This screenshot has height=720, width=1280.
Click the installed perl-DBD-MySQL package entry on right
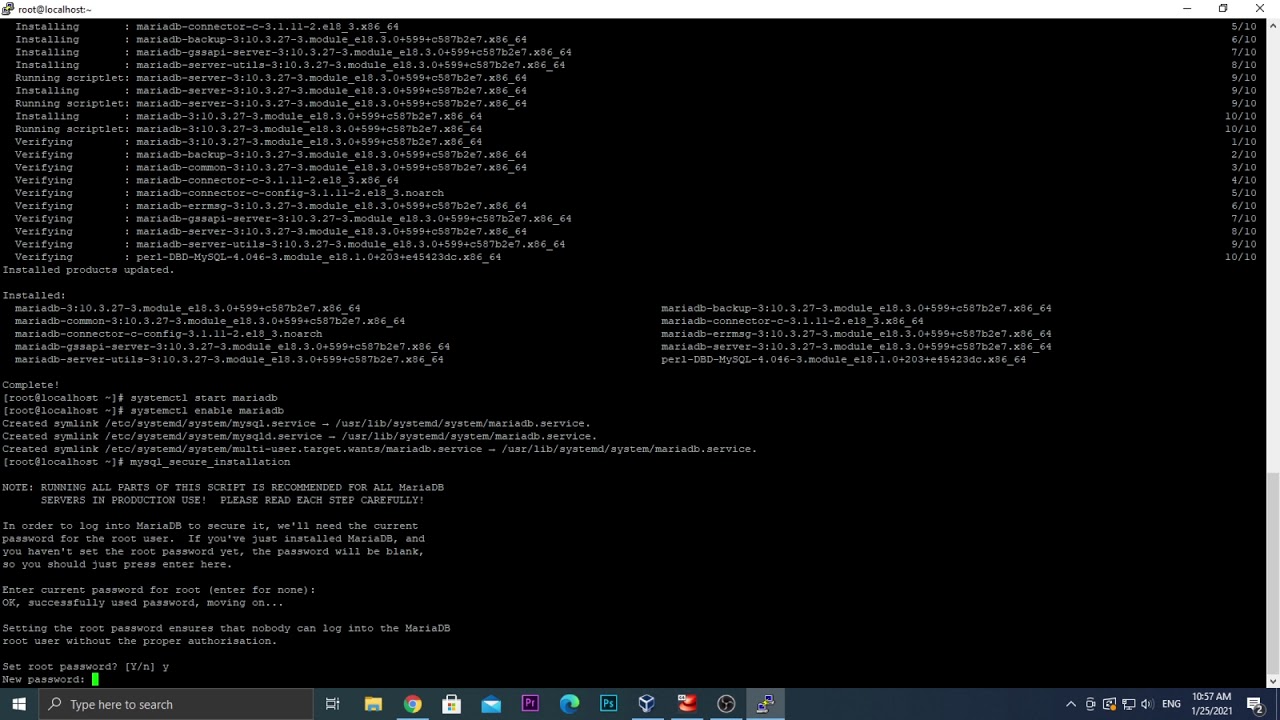(x=843, y=360)
